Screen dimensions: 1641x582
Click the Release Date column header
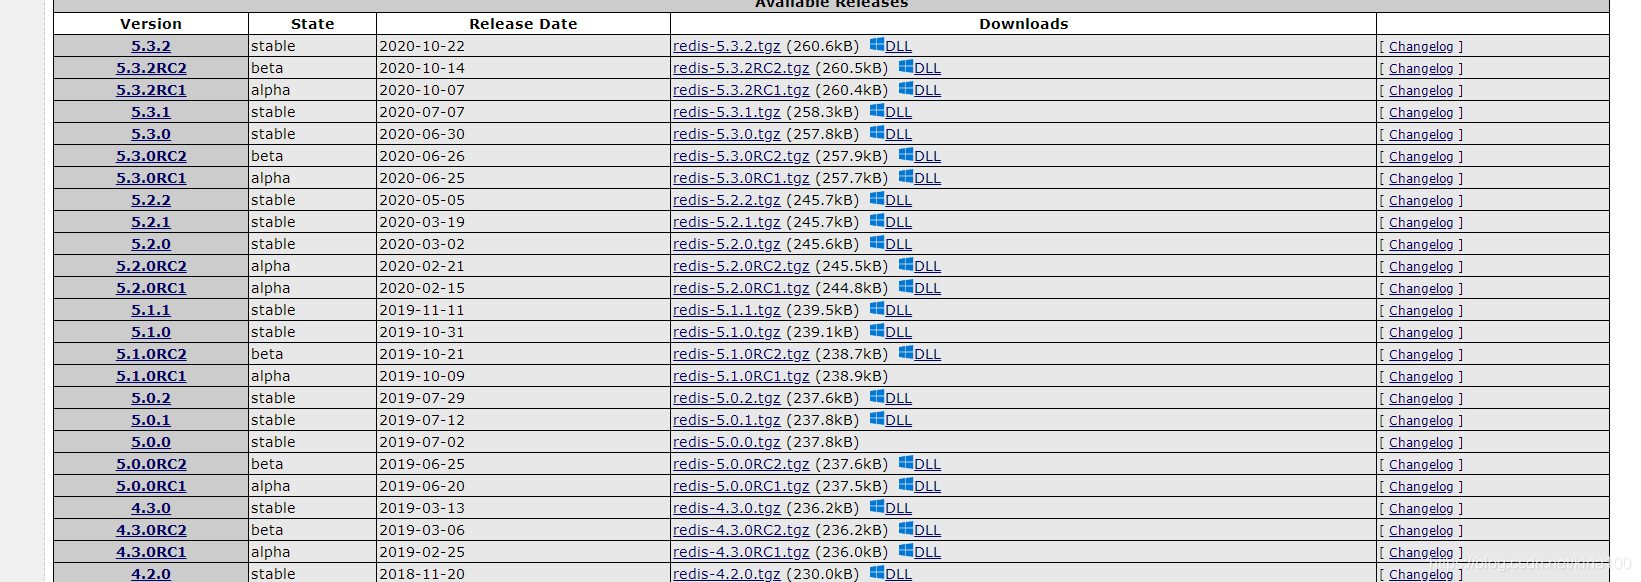pyautogui.click(x=523, y=24)
